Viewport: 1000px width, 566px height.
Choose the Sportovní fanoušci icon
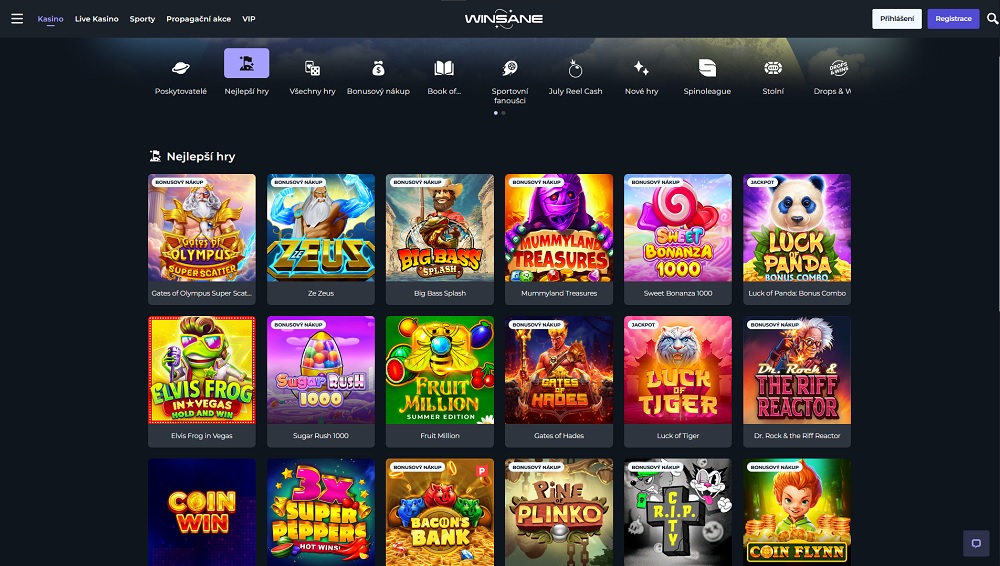[510, 68]
